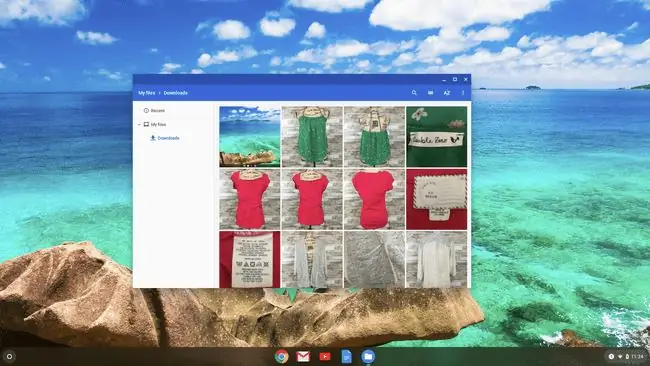Open search in the Files app

pyautogui.click(x=414, y=93)
